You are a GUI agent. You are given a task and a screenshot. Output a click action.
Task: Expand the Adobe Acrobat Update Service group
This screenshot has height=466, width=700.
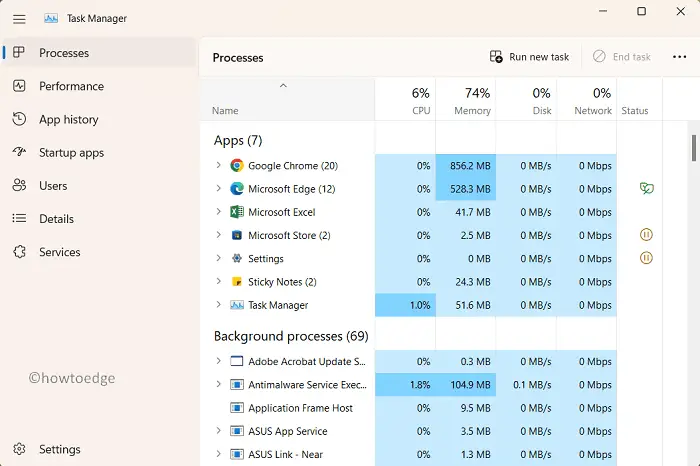[218, 361]
